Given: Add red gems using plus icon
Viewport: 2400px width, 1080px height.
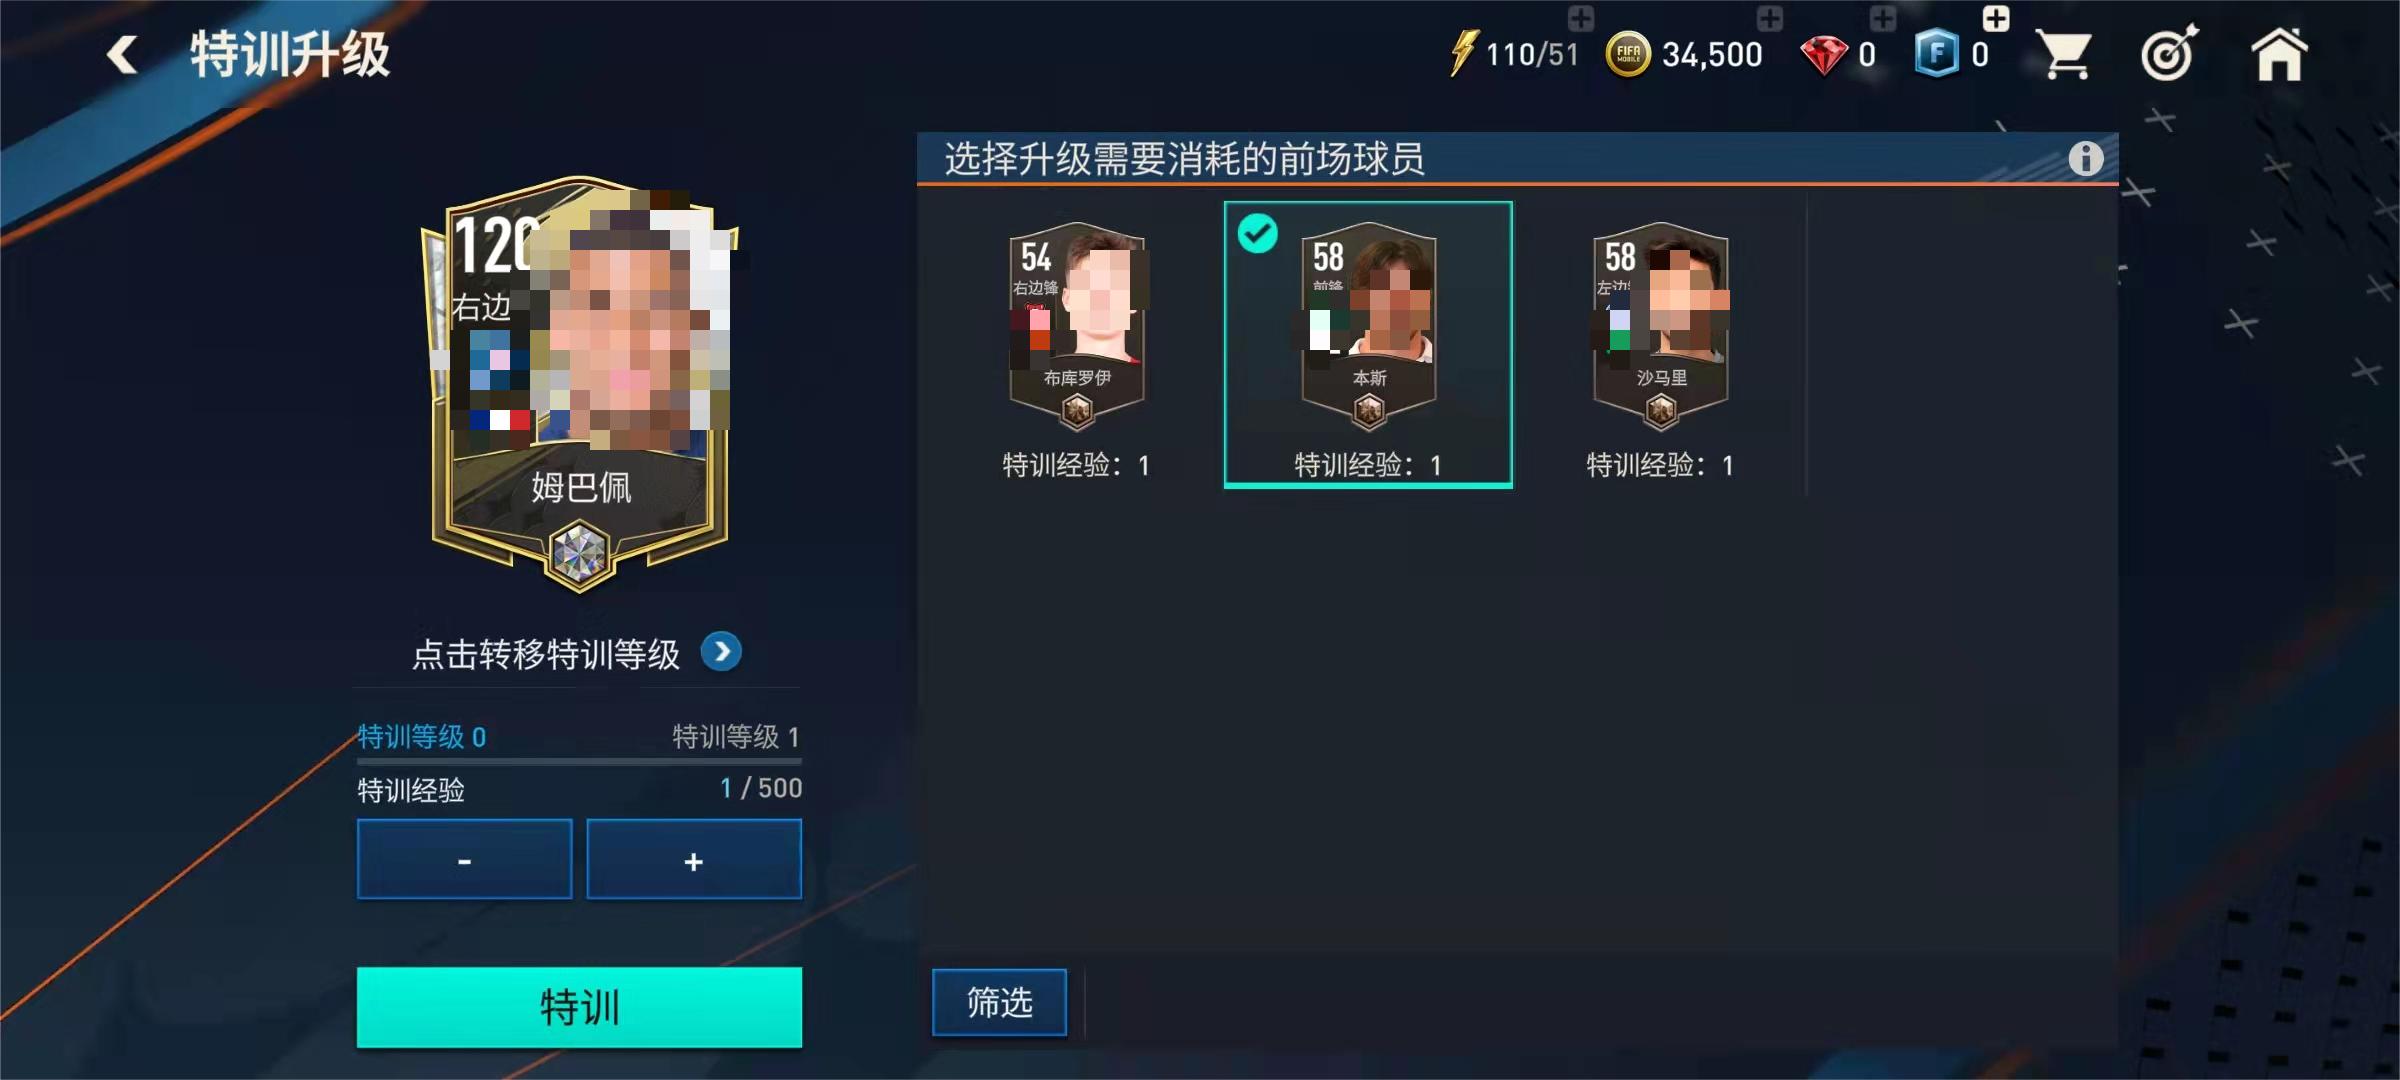Looking at the screenshot, I should click(1883, 18).
